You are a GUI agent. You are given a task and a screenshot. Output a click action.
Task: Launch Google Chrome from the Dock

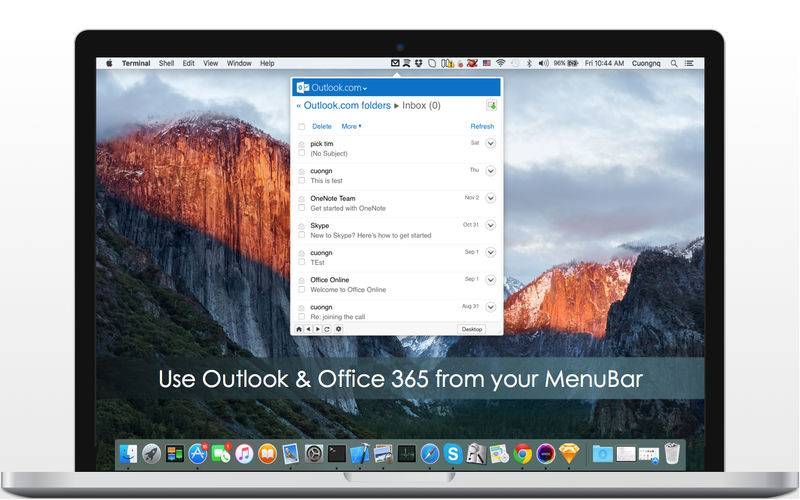click(522, 454)
